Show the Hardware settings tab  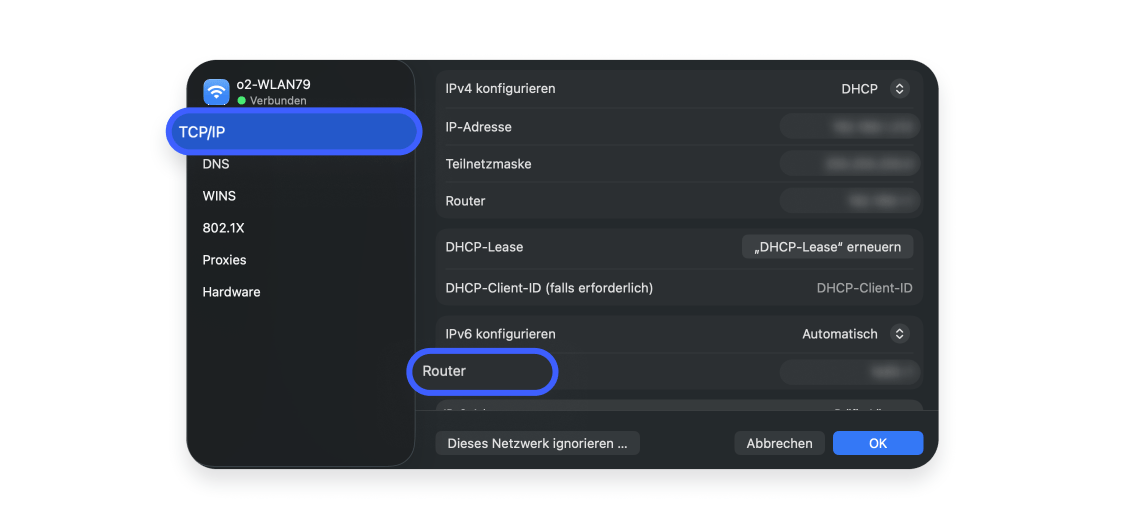[231, 292]
